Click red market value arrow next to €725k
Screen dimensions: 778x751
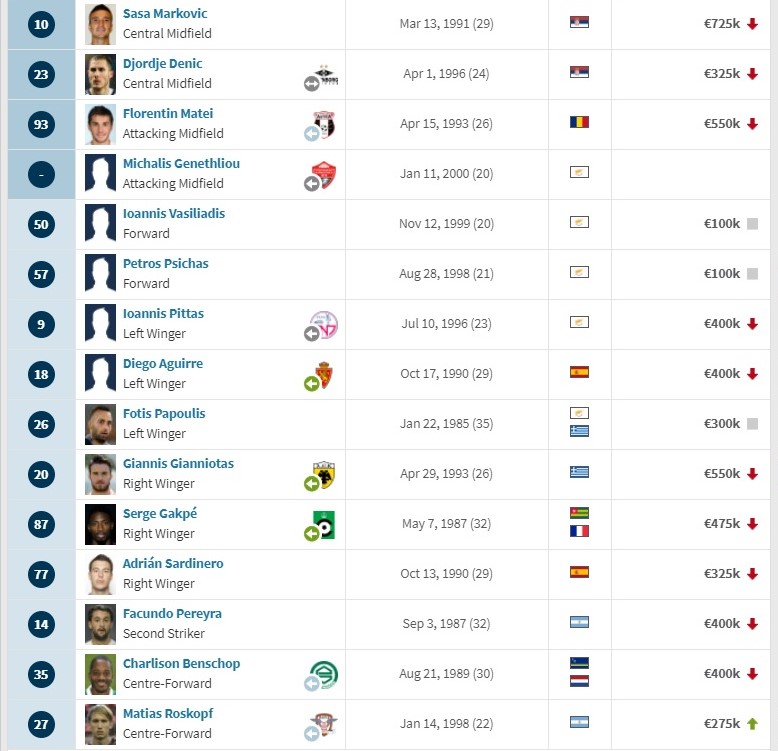752,24
